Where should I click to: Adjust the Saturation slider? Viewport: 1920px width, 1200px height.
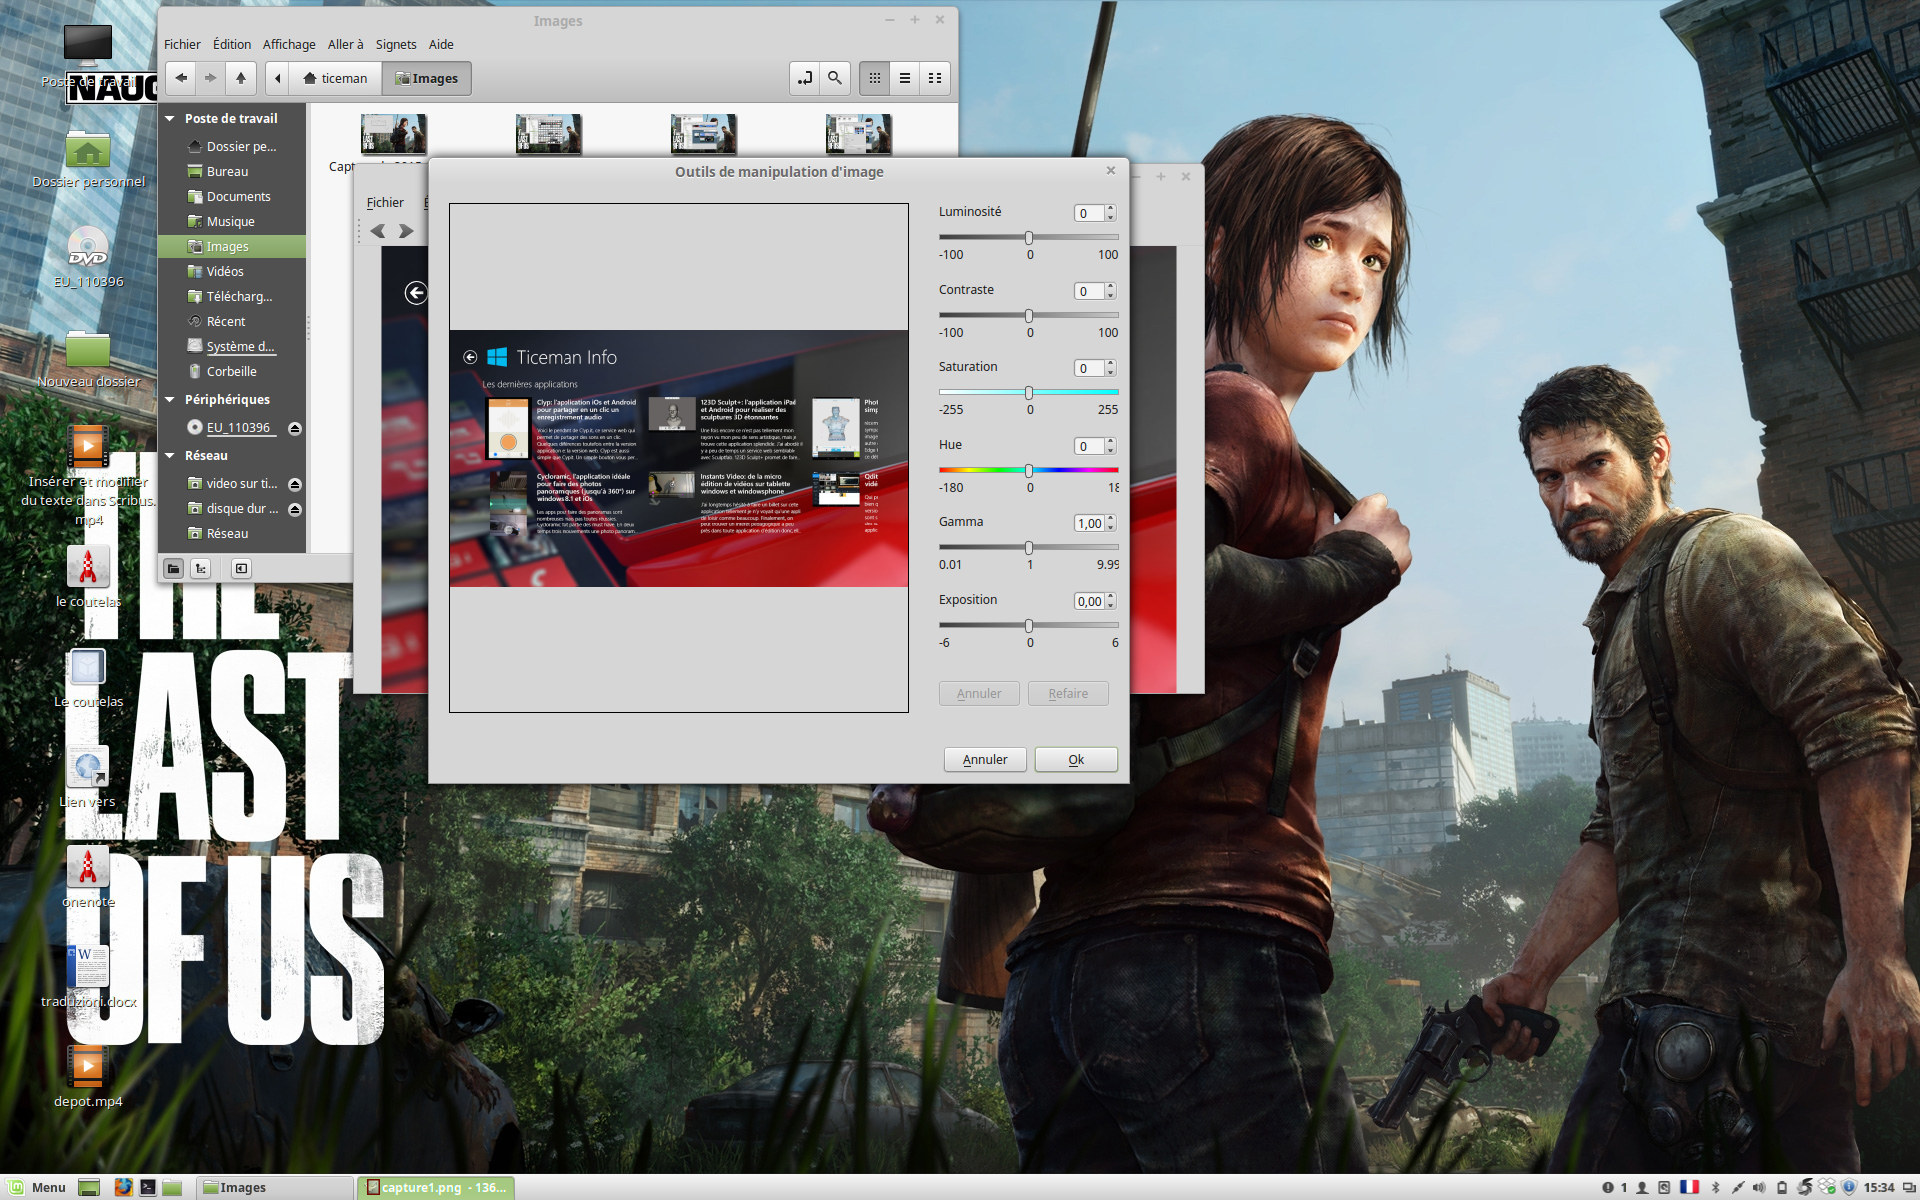pos(1028,392)
